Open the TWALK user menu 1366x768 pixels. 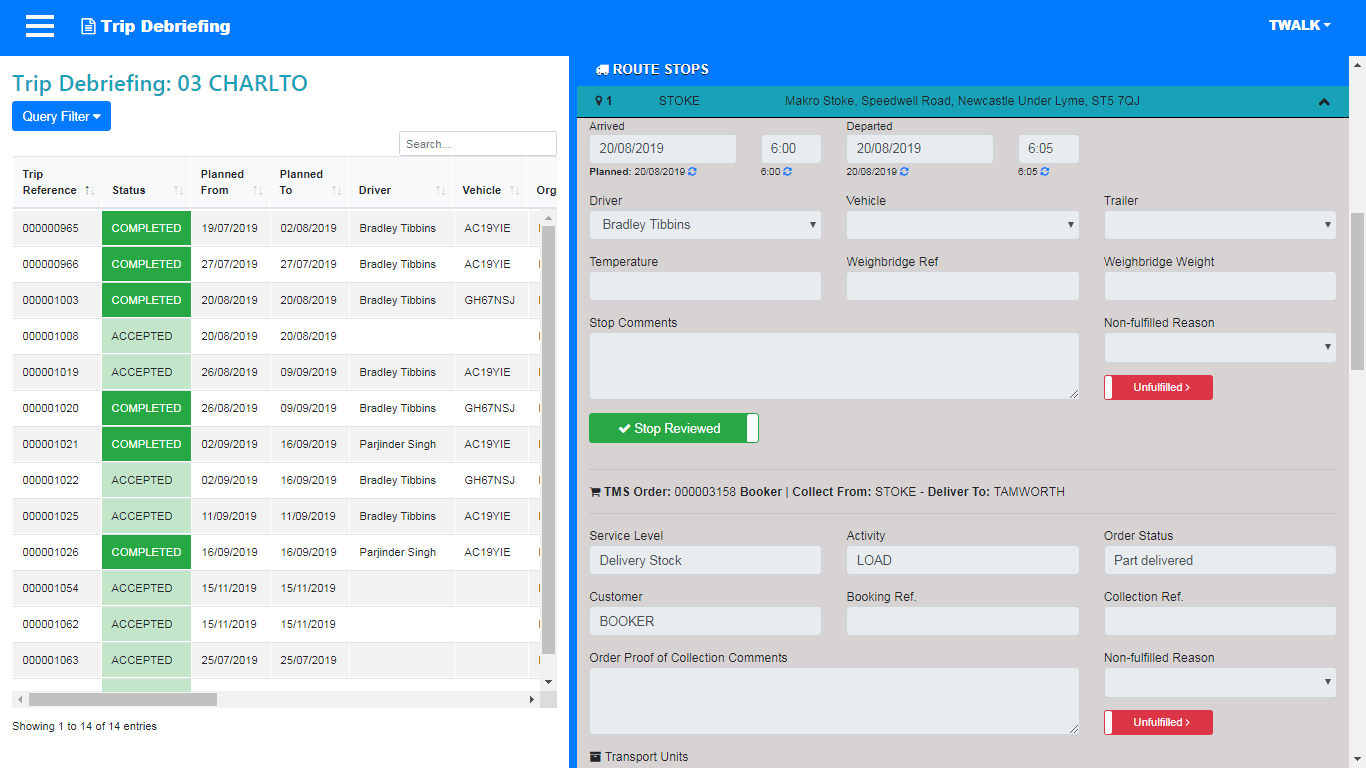(1299, 26)
